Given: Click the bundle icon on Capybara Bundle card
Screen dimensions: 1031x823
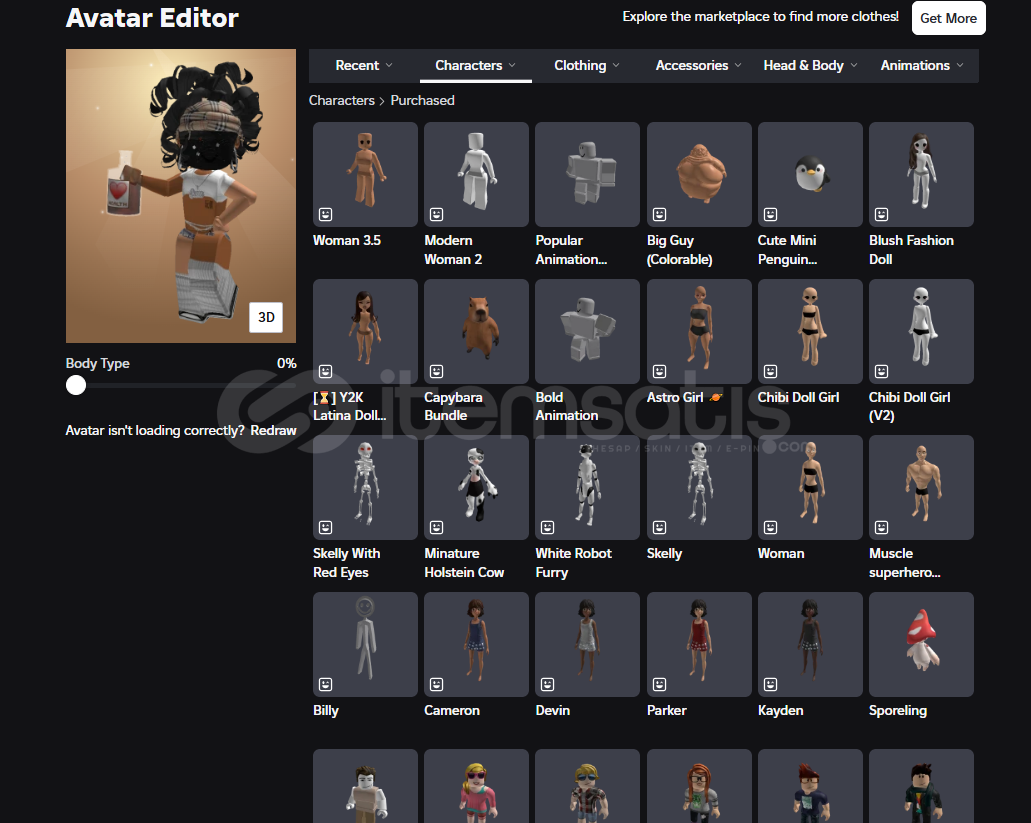Looking at the screenshot, I should pos(437,371).
